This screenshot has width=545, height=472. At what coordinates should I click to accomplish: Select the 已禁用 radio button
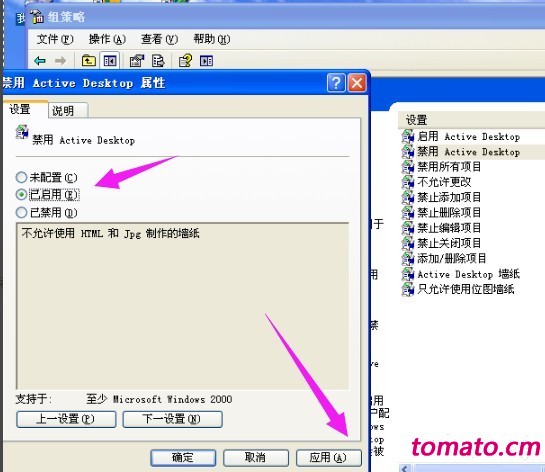[21, 212]
